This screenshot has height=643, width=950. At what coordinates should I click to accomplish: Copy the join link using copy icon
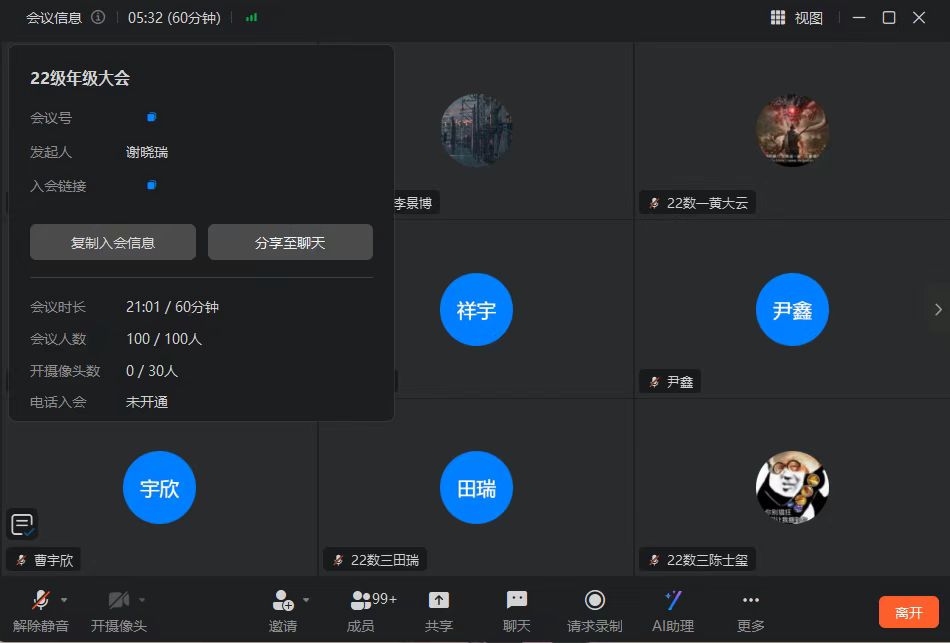point(152,185)
